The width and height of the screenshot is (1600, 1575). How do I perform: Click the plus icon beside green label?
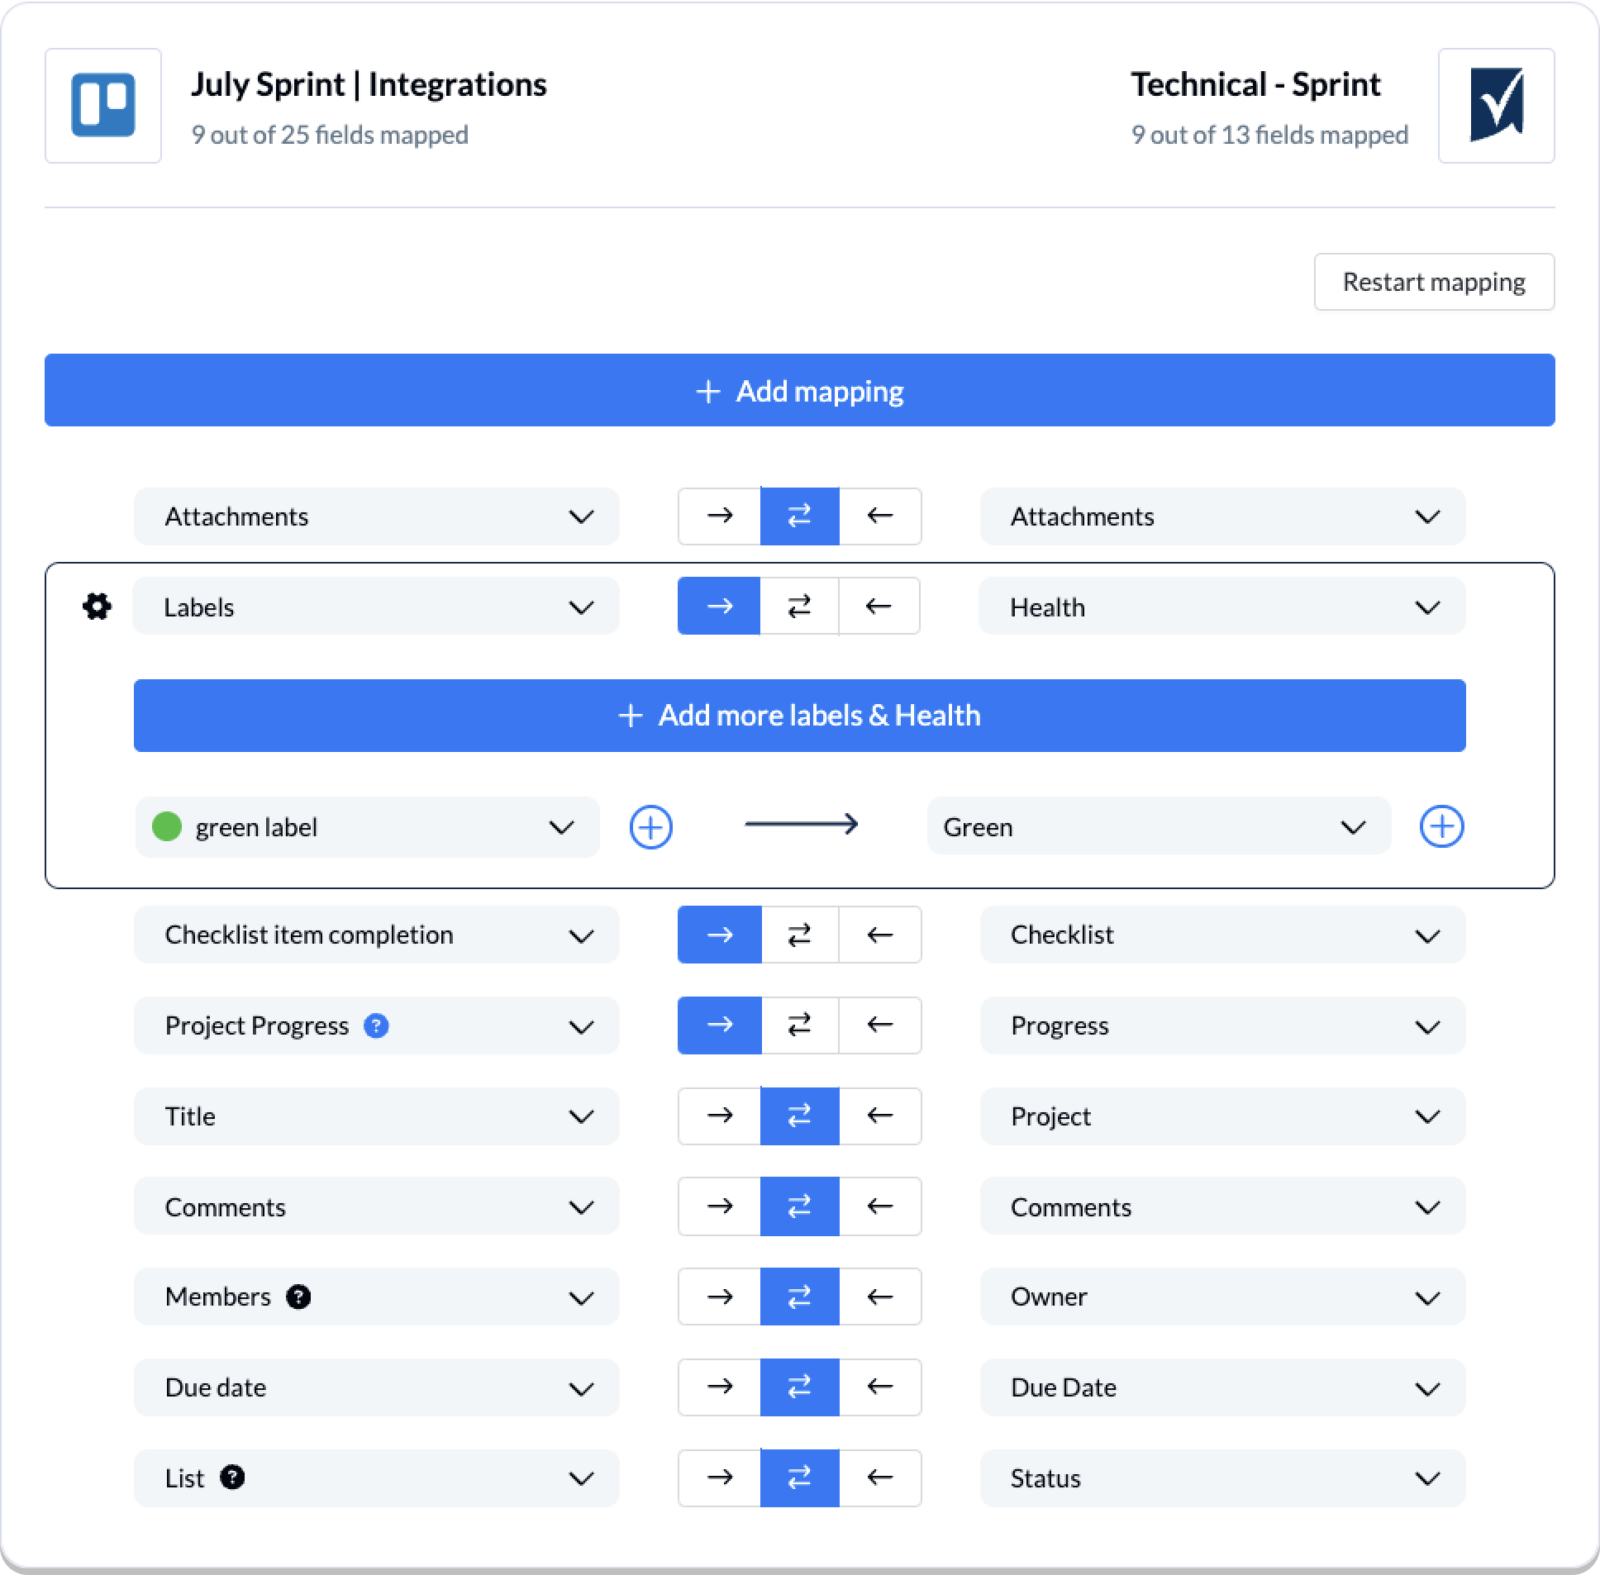(650, 827)
